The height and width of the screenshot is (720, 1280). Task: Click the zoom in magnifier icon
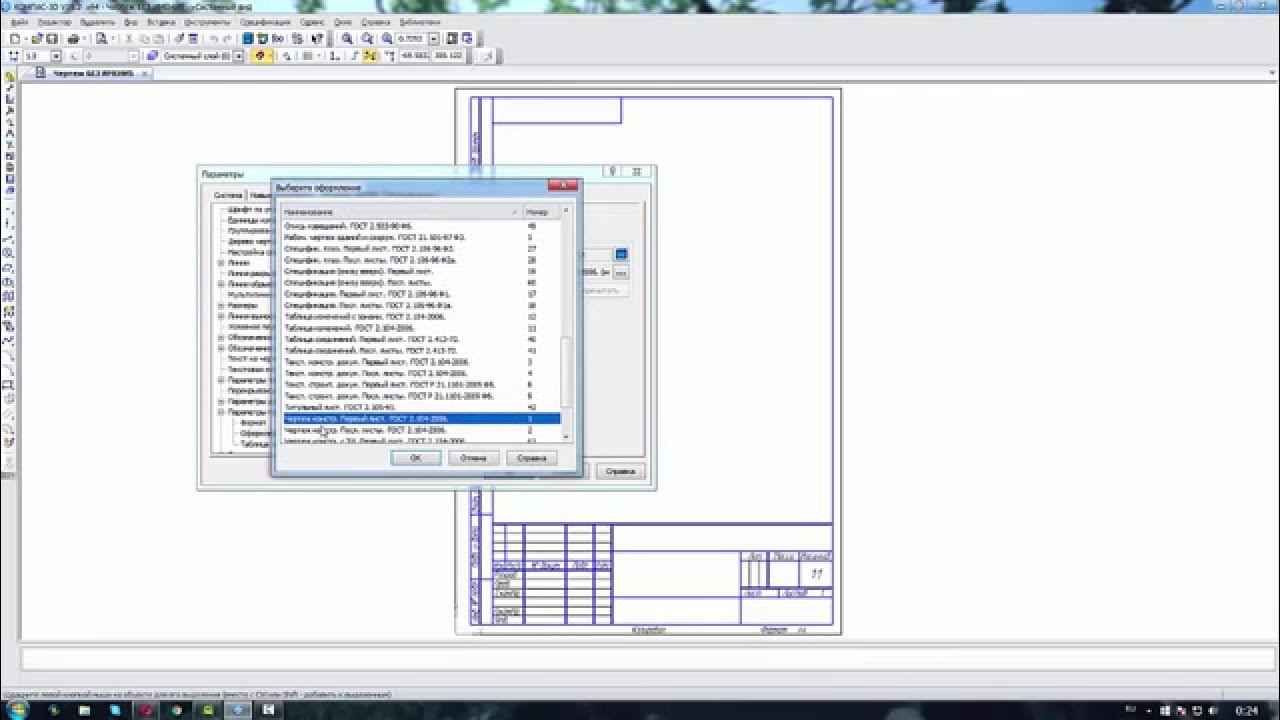347,38
